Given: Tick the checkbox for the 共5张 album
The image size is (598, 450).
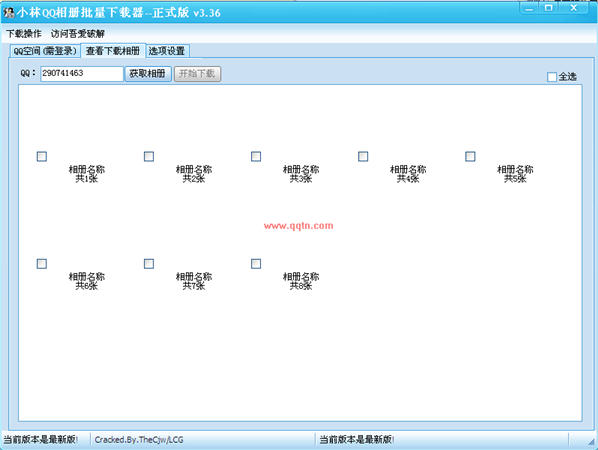Looking at the screenshot, I should (470, 156).
